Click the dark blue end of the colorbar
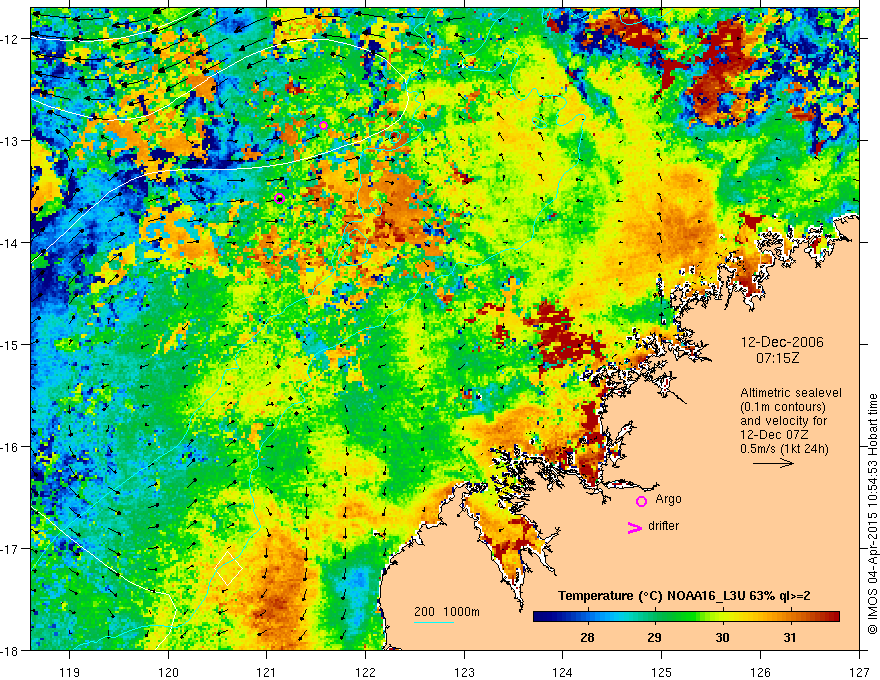This screenshot has width=880, height=680. (x=540, y=617)
